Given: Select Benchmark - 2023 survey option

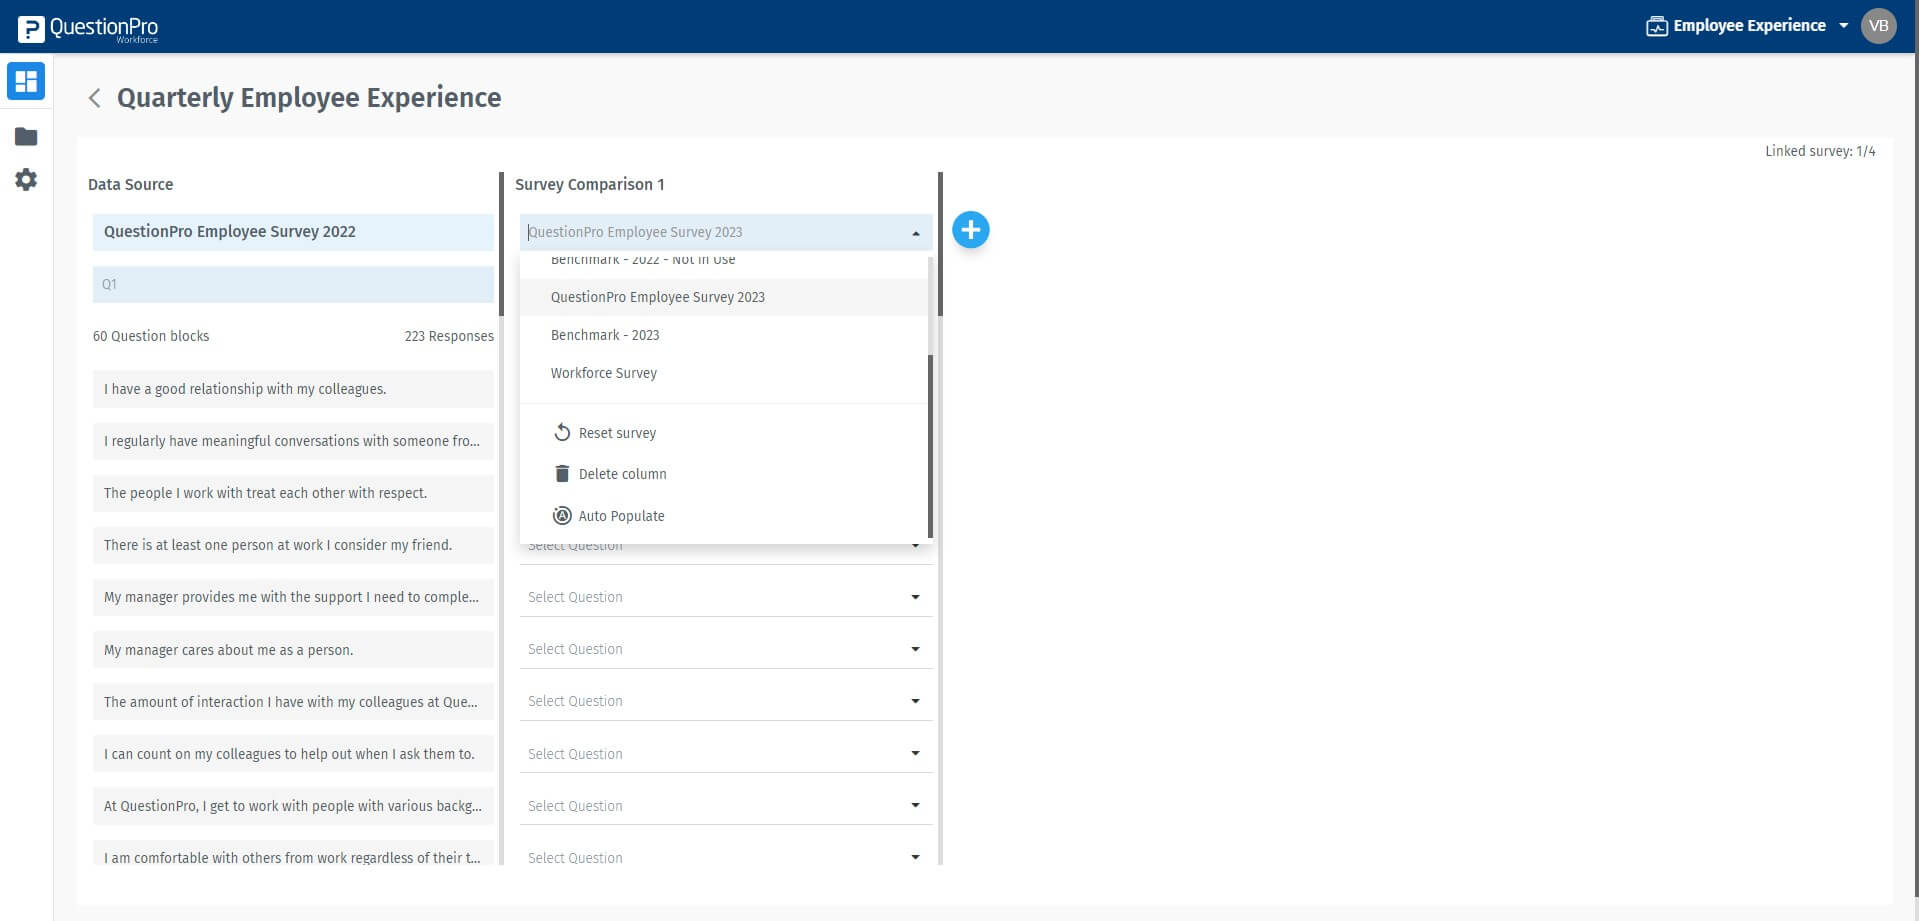Looking at the screenshot, I should [x=605, y=335].
